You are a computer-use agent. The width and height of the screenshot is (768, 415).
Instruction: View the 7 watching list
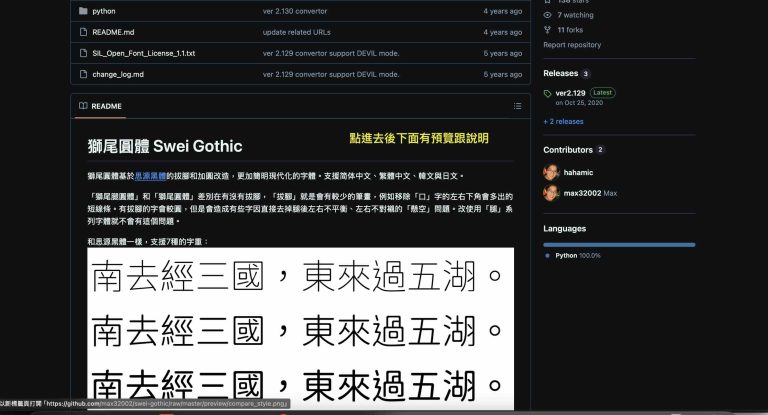coord(575,15)
